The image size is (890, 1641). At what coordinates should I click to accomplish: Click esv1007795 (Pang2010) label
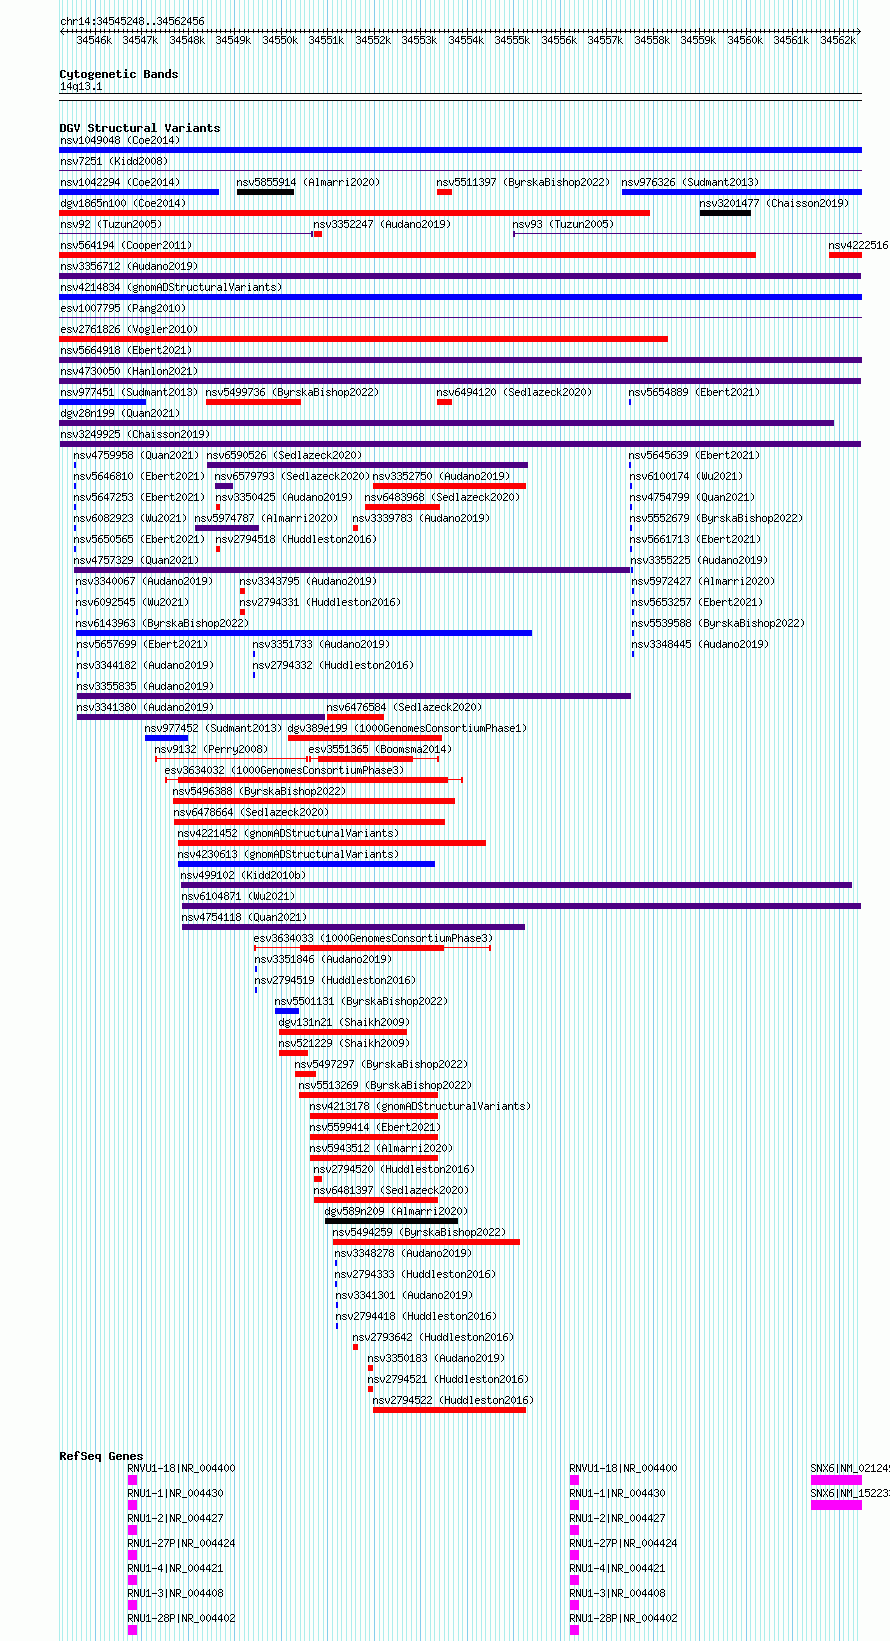pos(123,308)
